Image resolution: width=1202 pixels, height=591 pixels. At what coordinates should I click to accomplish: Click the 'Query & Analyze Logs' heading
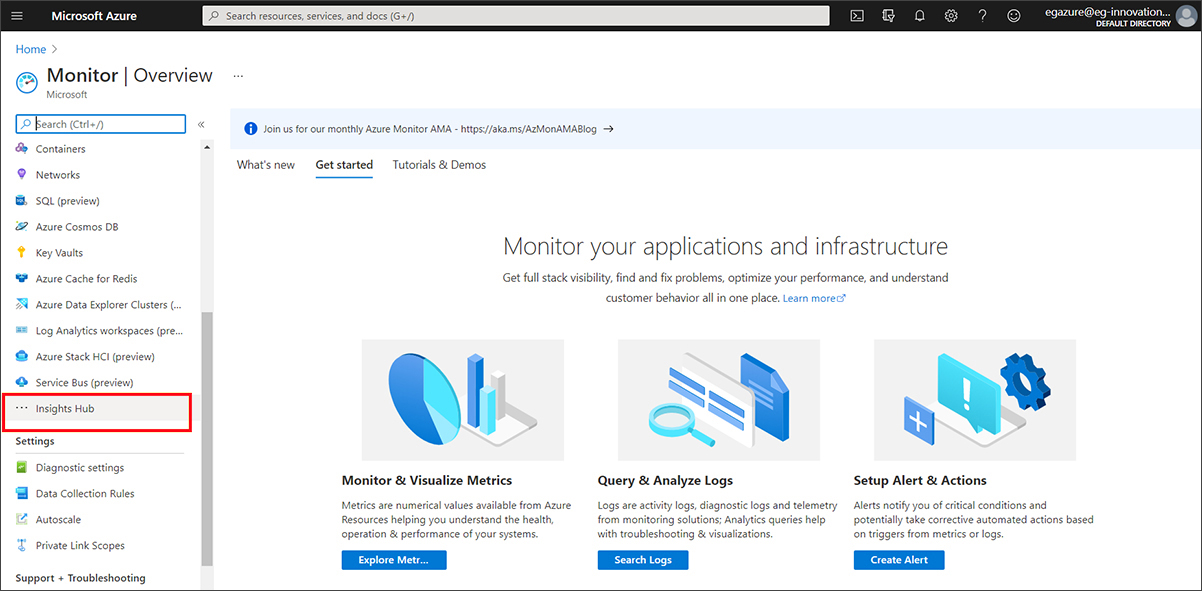pyautogui.click(x=665, y=481)
